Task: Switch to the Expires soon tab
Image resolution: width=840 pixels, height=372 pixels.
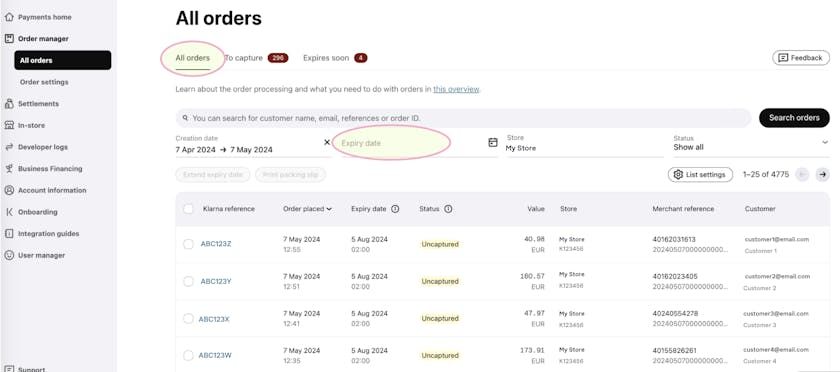Action: click(x=335, y=58)
